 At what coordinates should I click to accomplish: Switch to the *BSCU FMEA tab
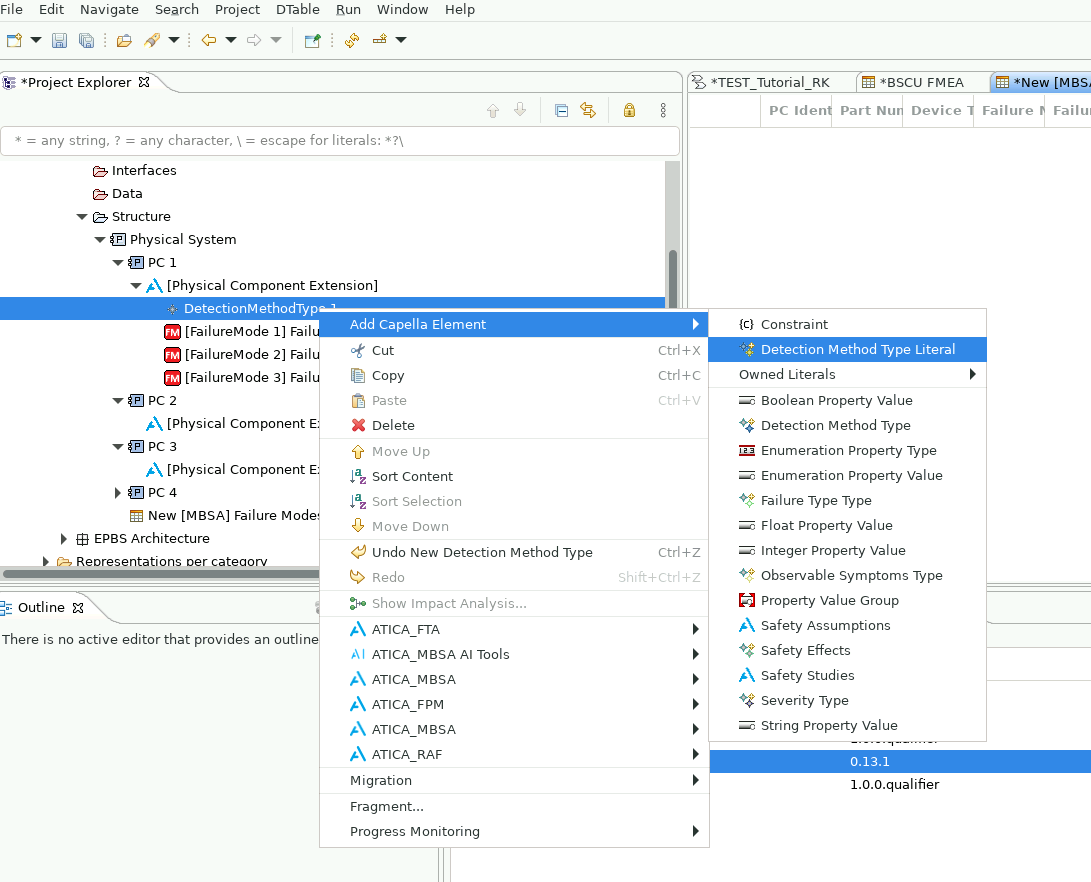(921, 82)
